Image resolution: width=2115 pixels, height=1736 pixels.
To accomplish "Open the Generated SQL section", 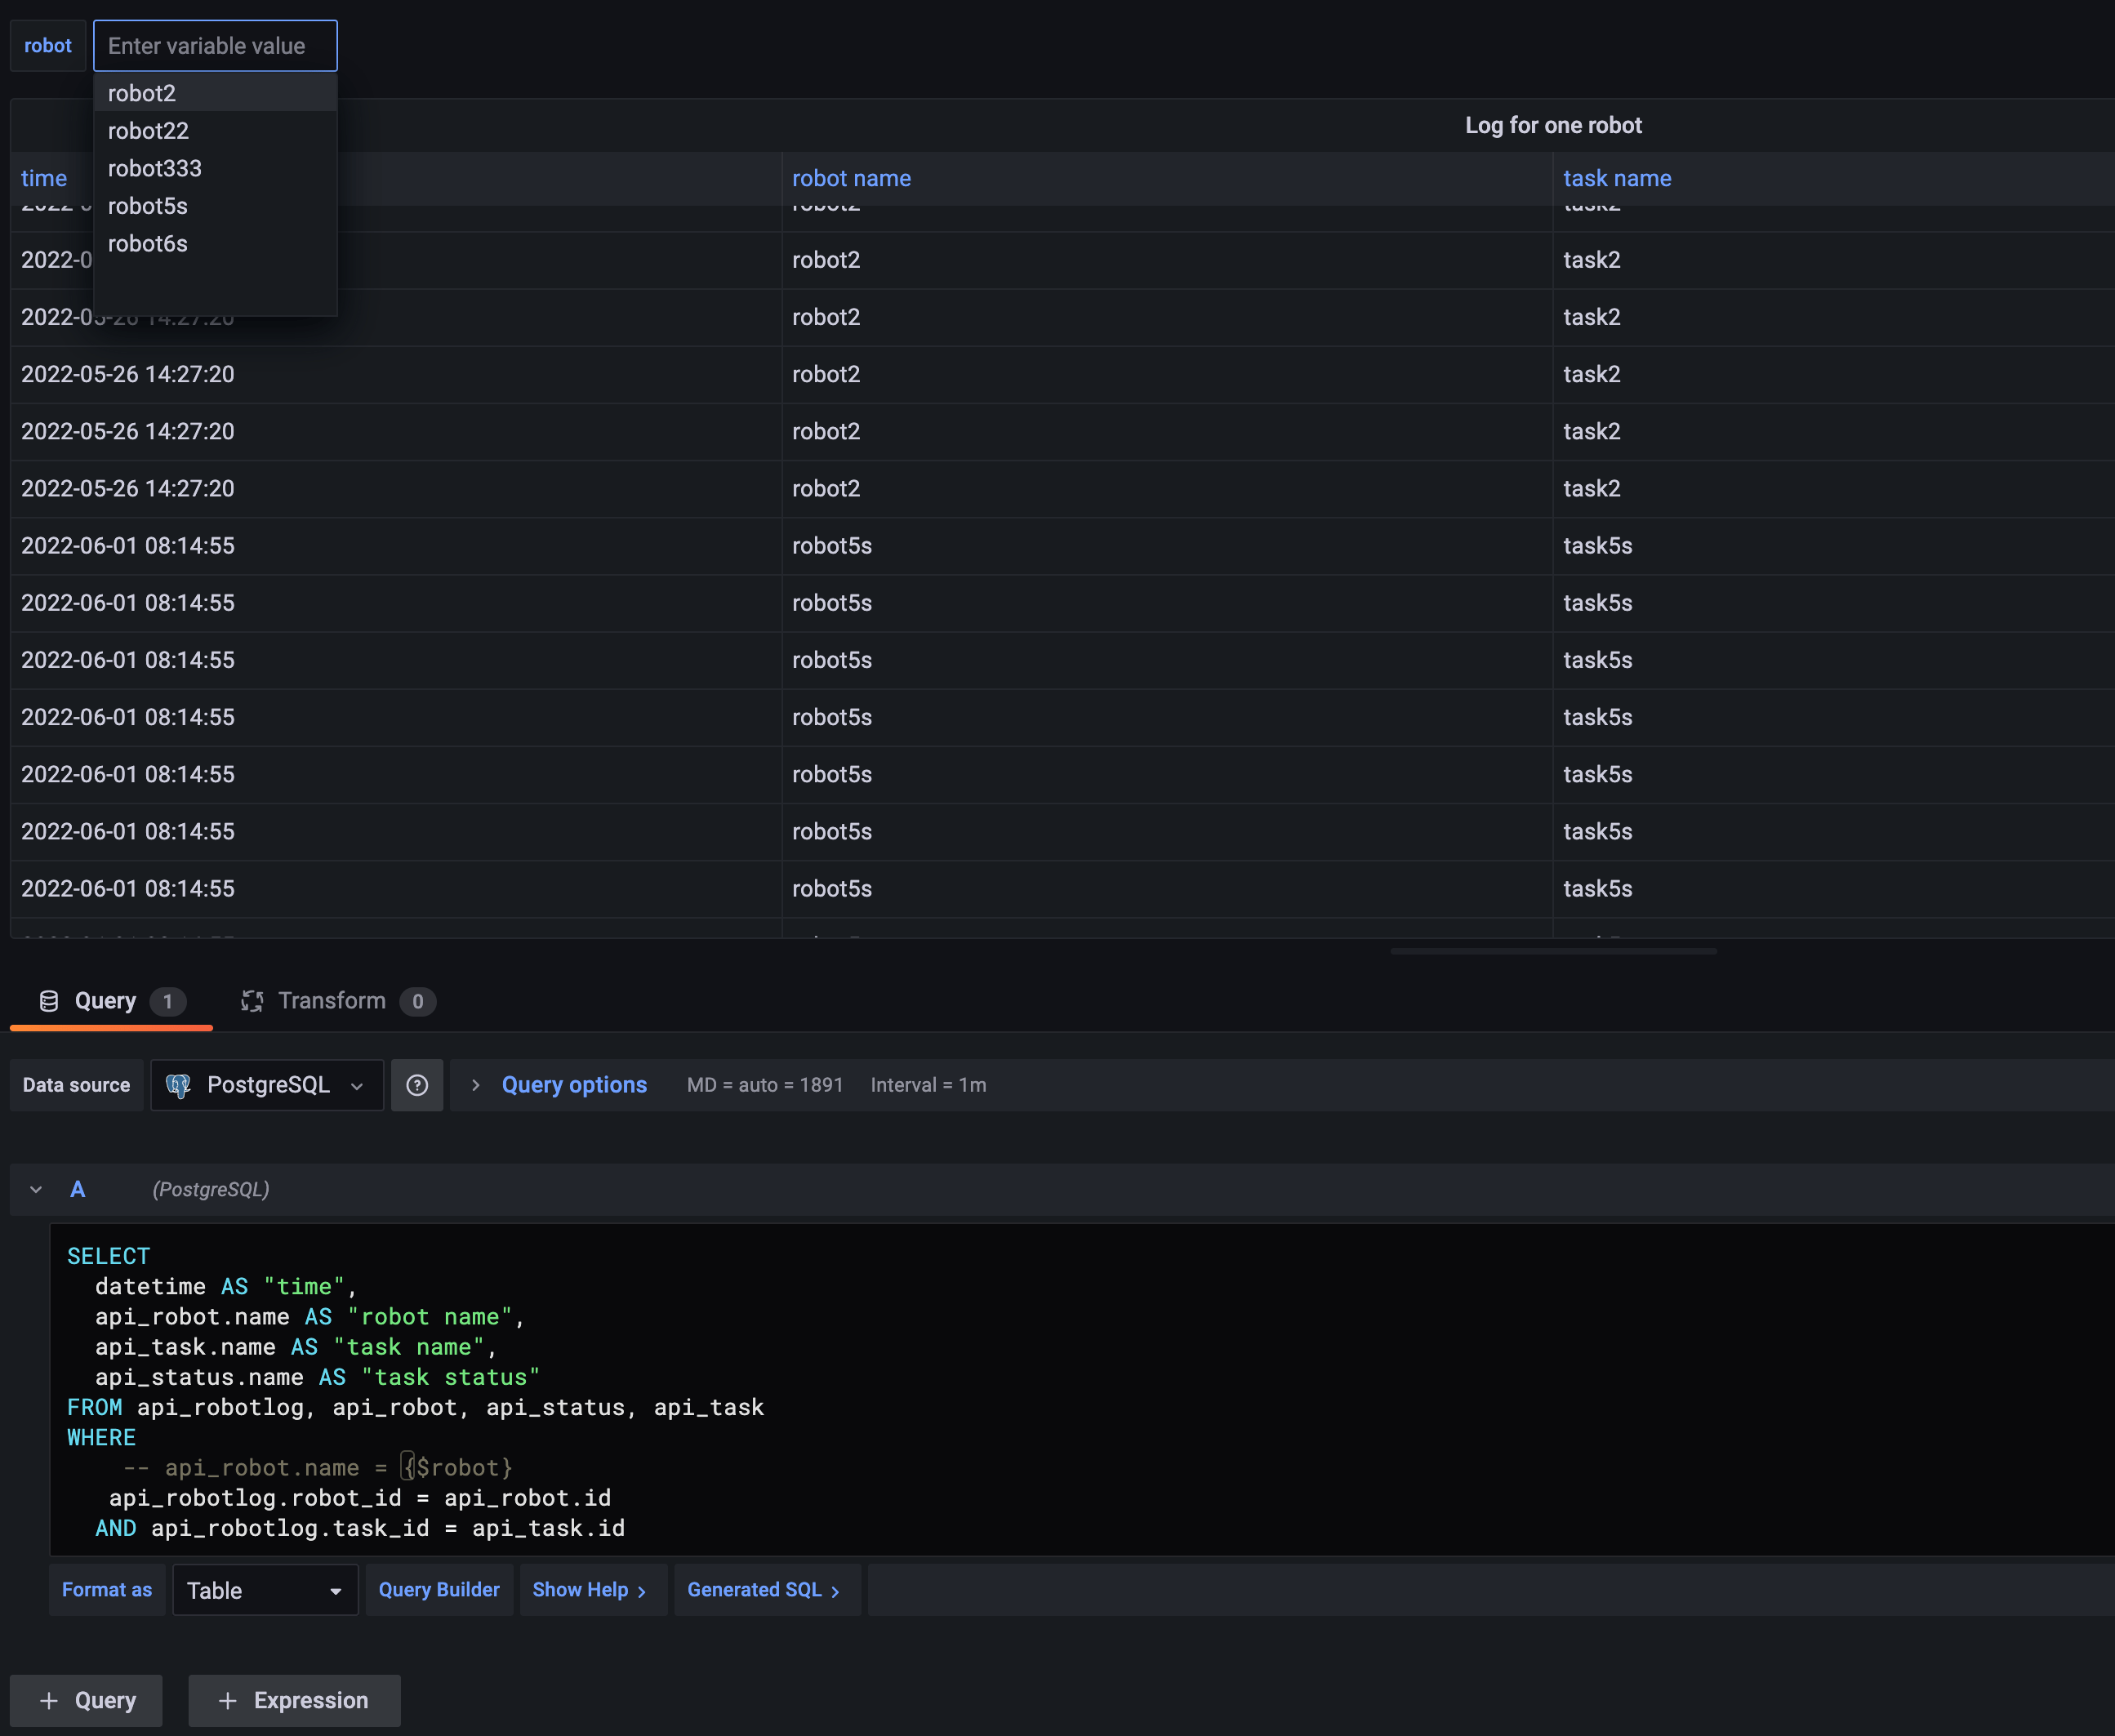I will coord(763,1590).
